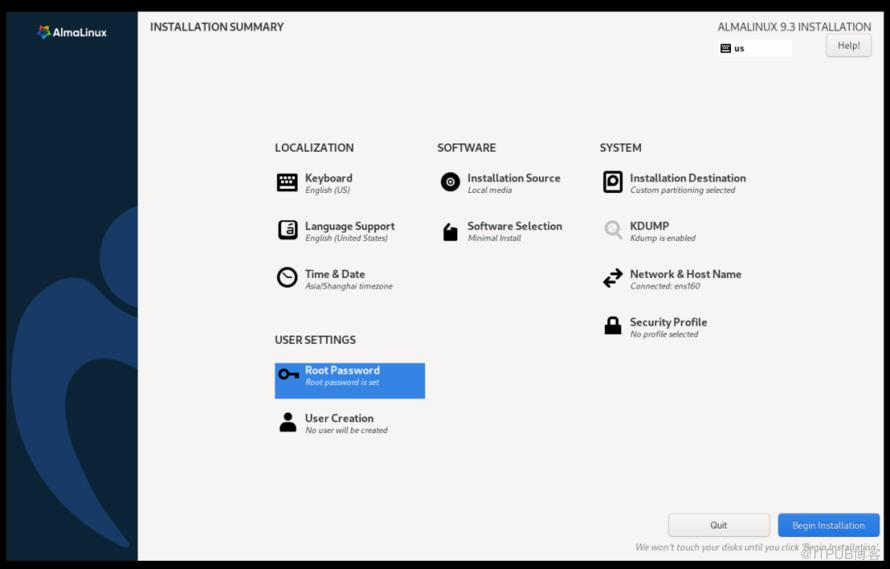Screen dimensions: 890x569
Task: Click the AlmaLinux logo
Action: coord(72,32)
